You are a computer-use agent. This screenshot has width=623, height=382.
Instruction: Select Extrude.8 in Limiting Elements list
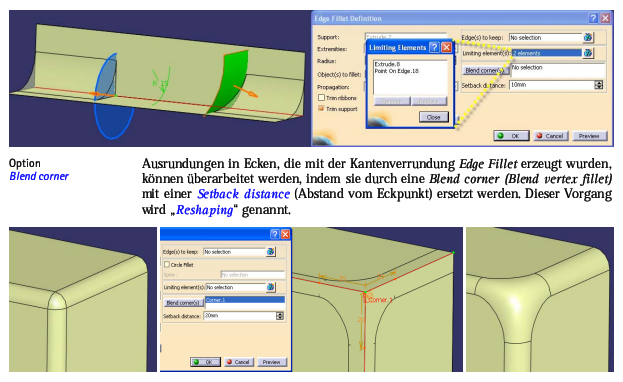387,64
